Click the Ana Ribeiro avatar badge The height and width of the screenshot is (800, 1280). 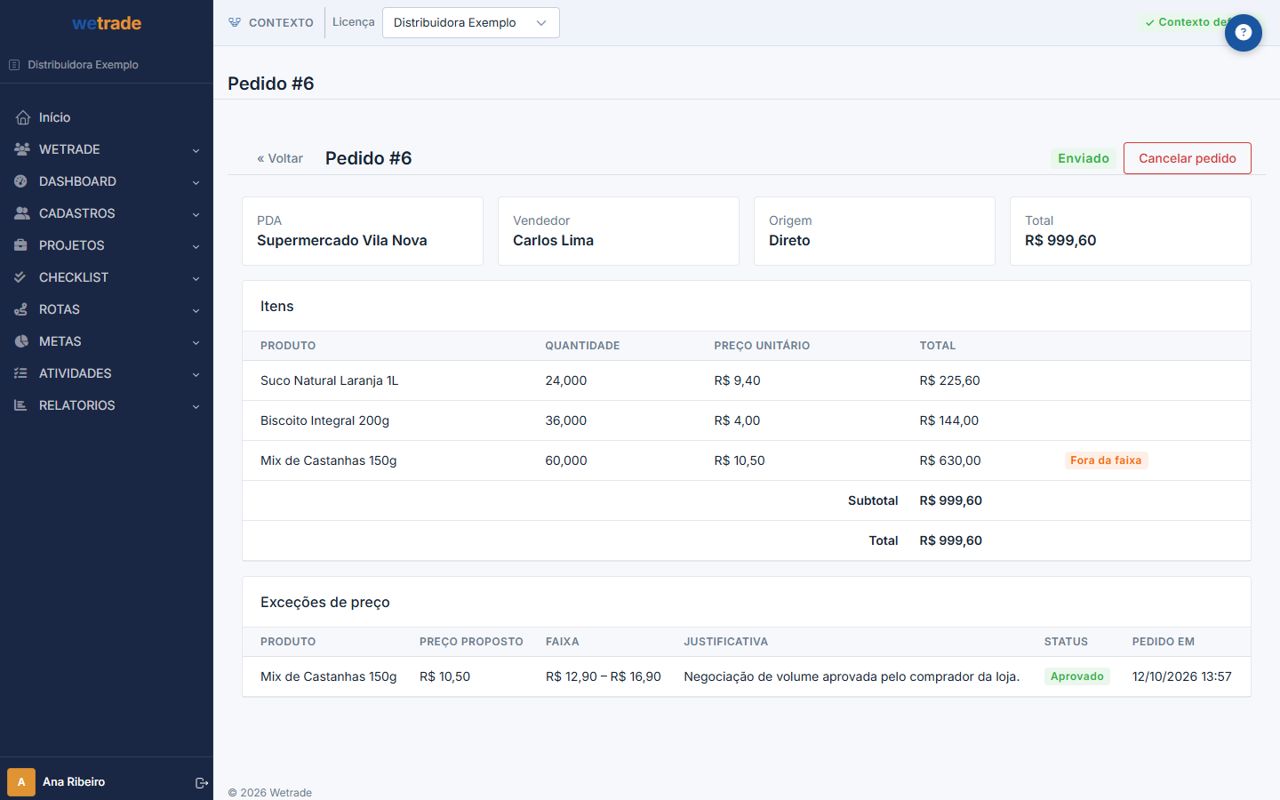coord(21,782)
